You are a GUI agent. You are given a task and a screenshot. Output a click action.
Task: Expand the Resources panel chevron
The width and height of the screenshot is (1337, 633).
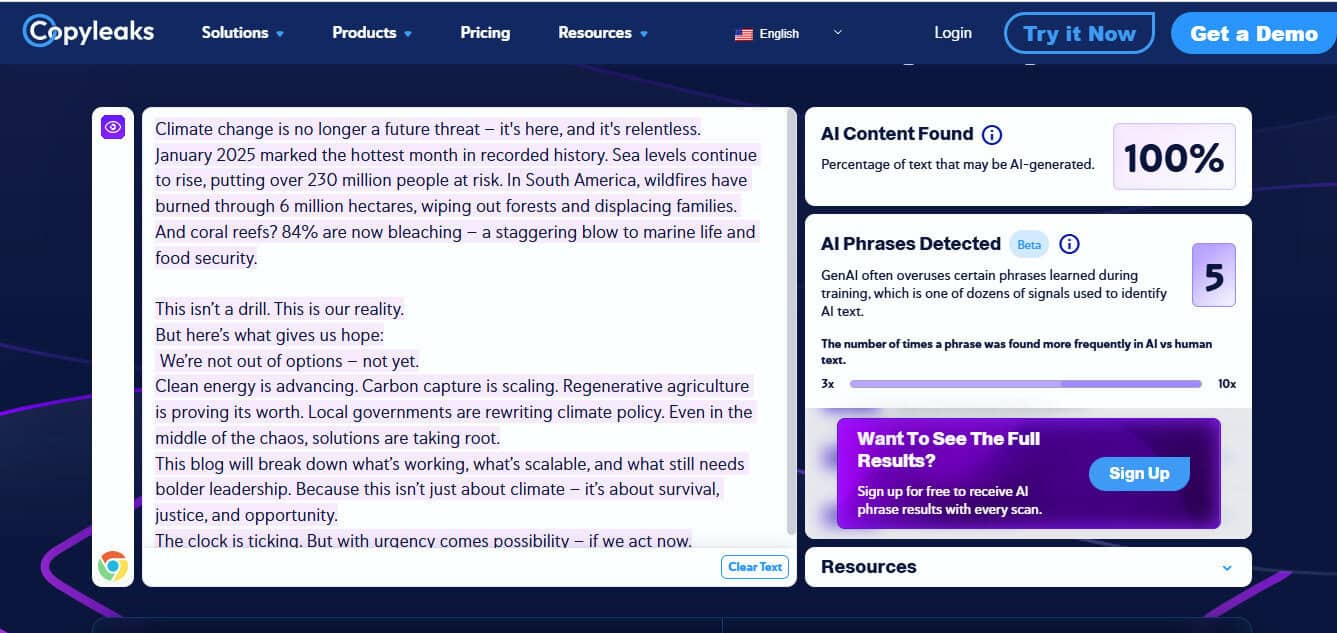click(x=1227, y=568)
